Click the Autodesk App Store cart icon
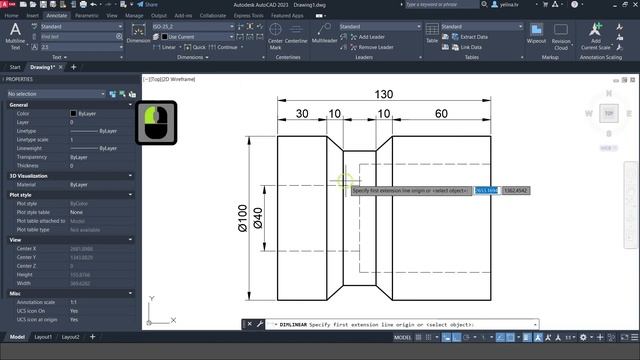 click(545, 4)
